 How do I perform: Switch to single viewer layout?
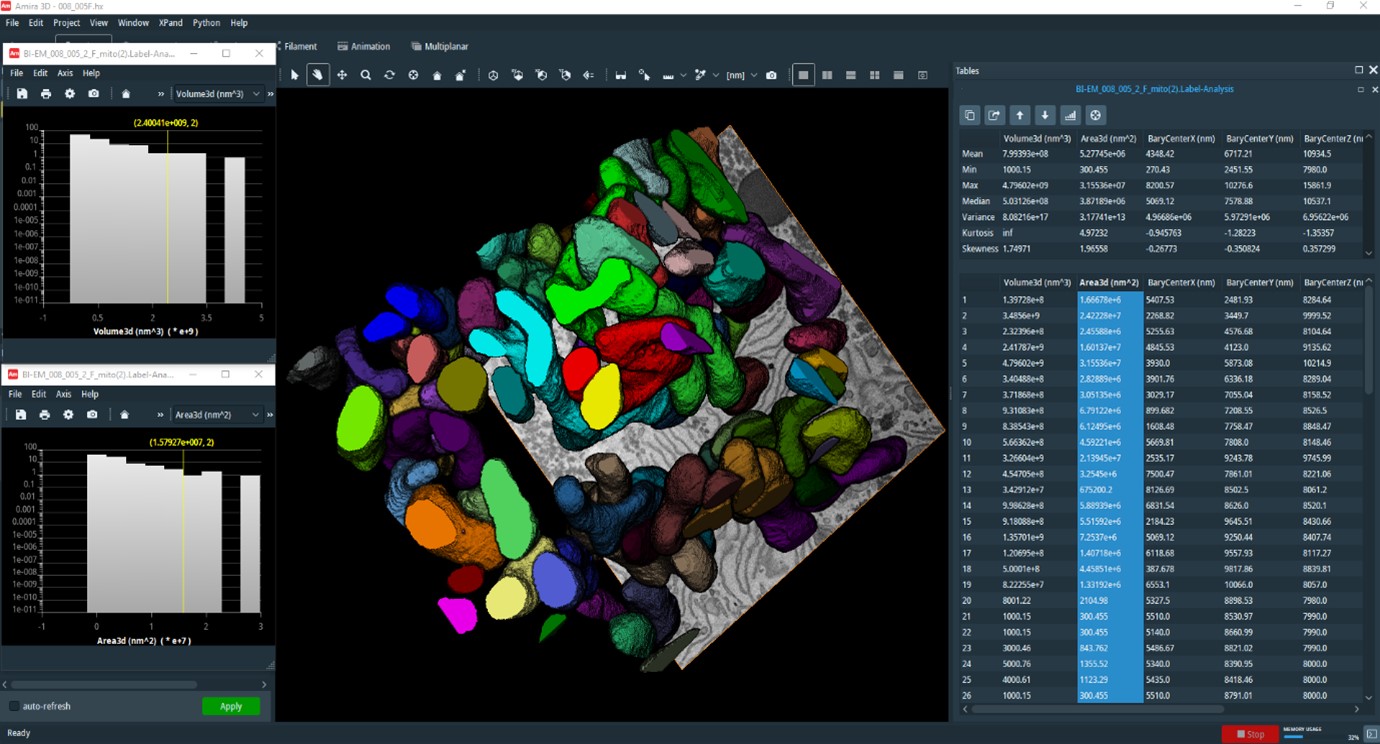[803, 75]
